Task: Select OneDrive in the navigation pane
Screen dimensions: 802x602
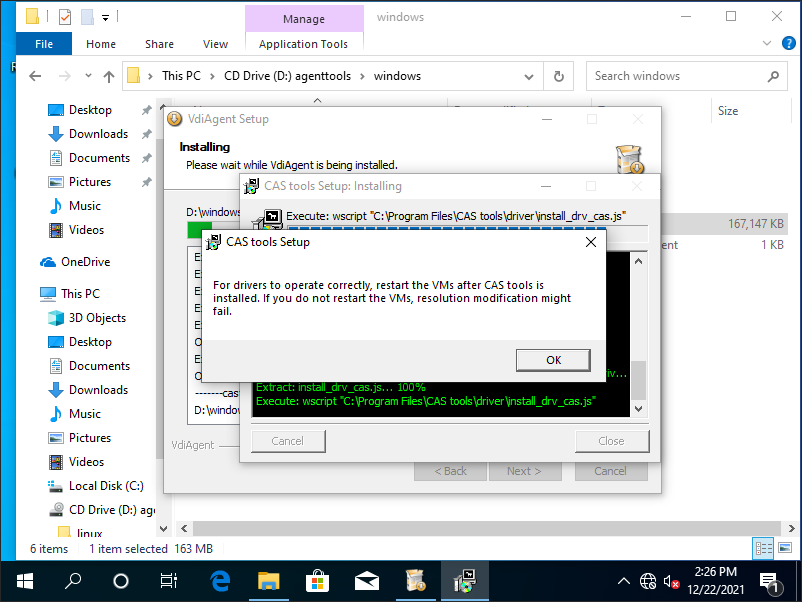Action: click(85, 262)
